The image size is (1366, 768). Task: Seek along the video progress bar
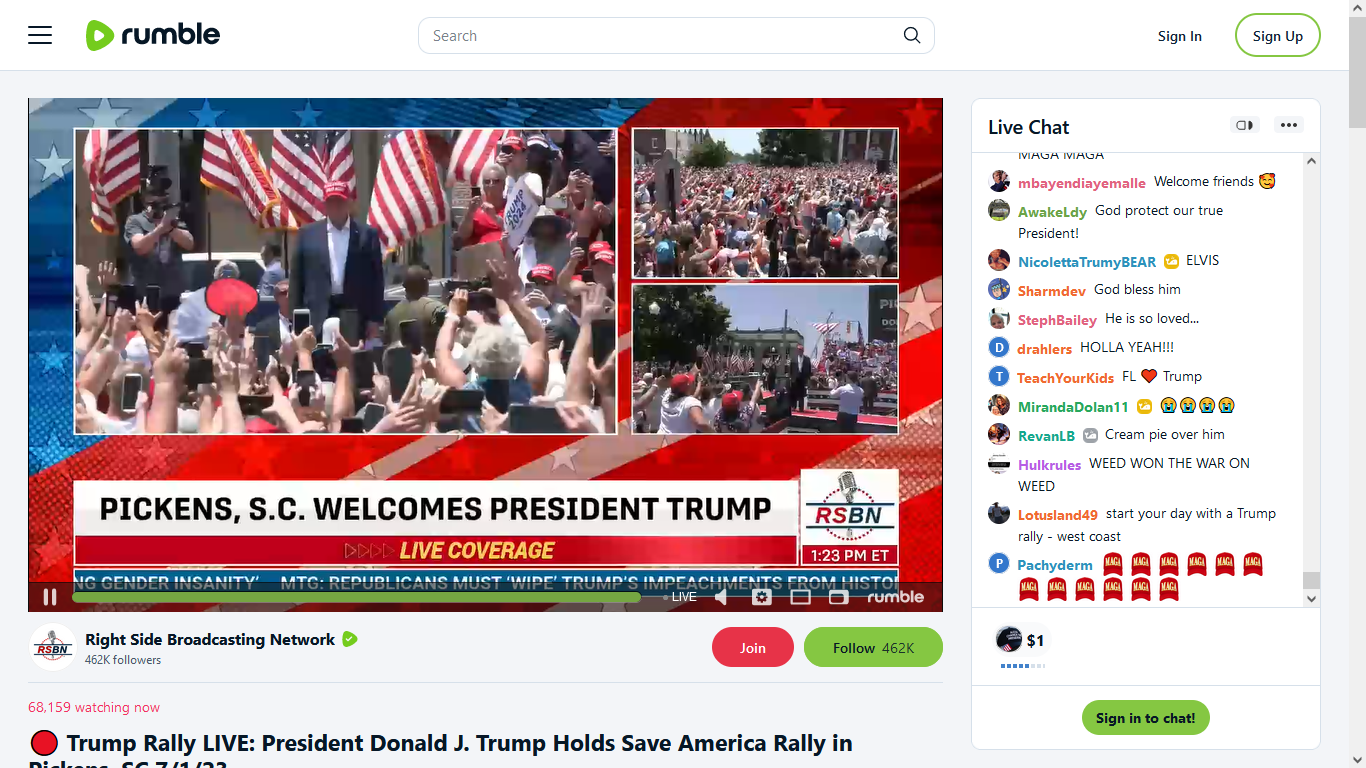[356, 597]
